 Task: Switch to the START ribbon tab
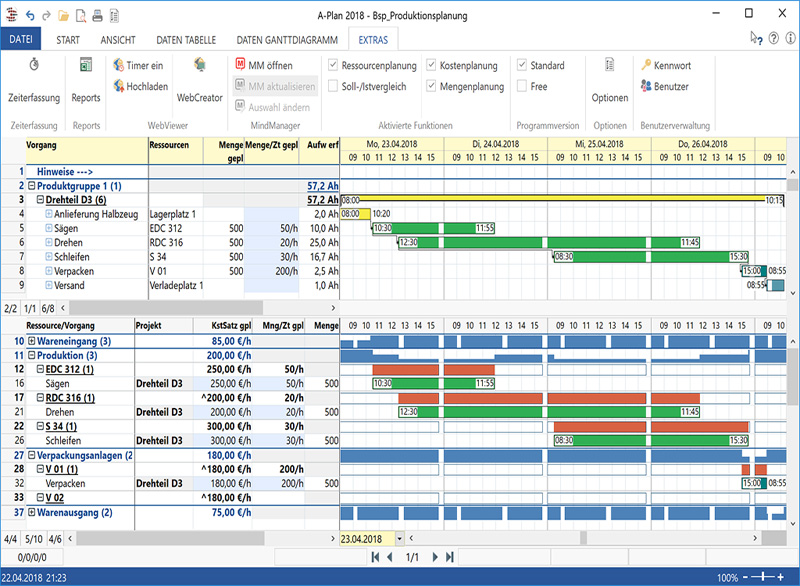coord(68,40)
